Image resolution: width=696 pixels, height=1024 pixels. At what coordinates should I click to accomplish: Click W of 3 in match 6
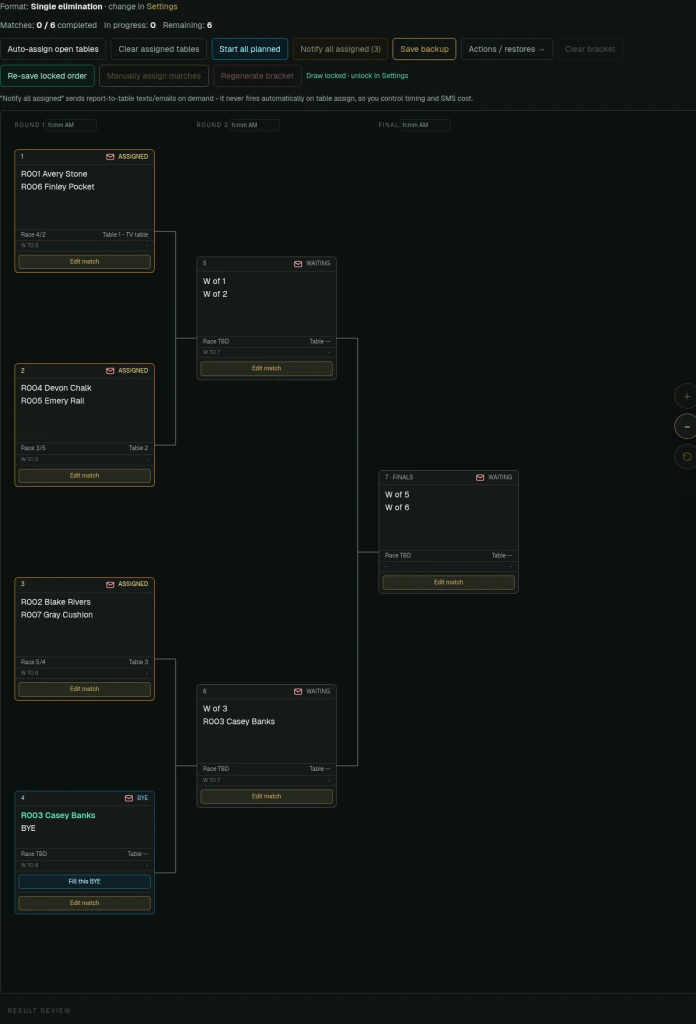point(215,709)
